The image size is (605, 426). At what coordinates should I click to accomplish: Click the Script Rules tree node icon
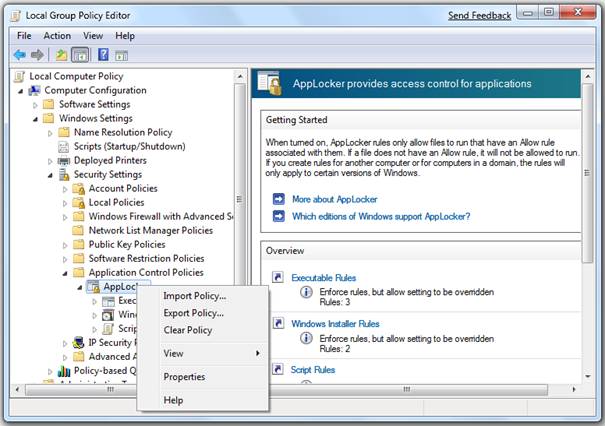click(x=108, y=329)
